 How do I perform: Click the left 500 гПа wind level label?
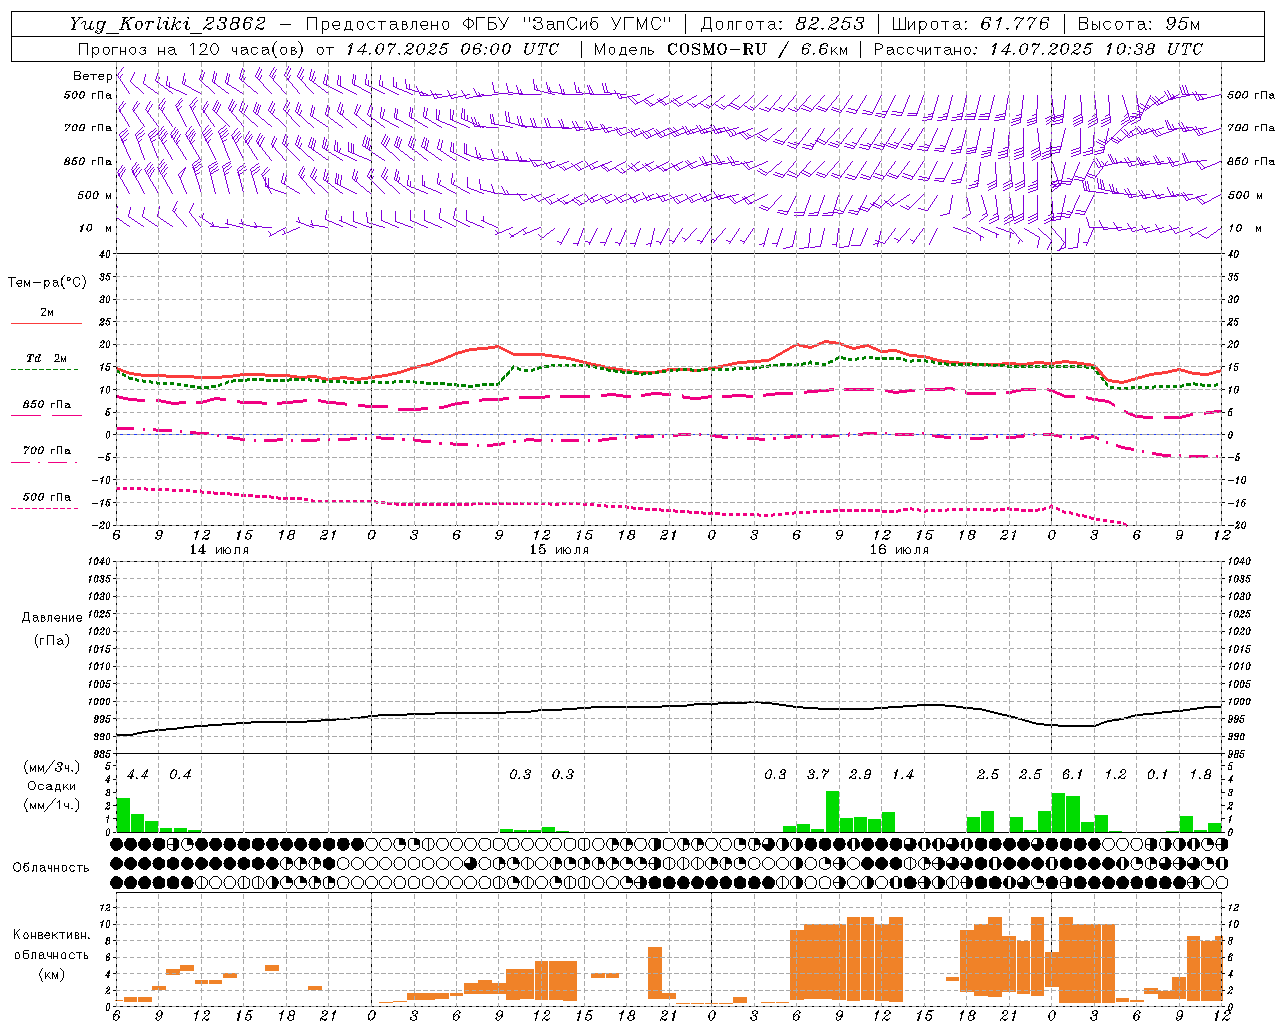(88, 95)
